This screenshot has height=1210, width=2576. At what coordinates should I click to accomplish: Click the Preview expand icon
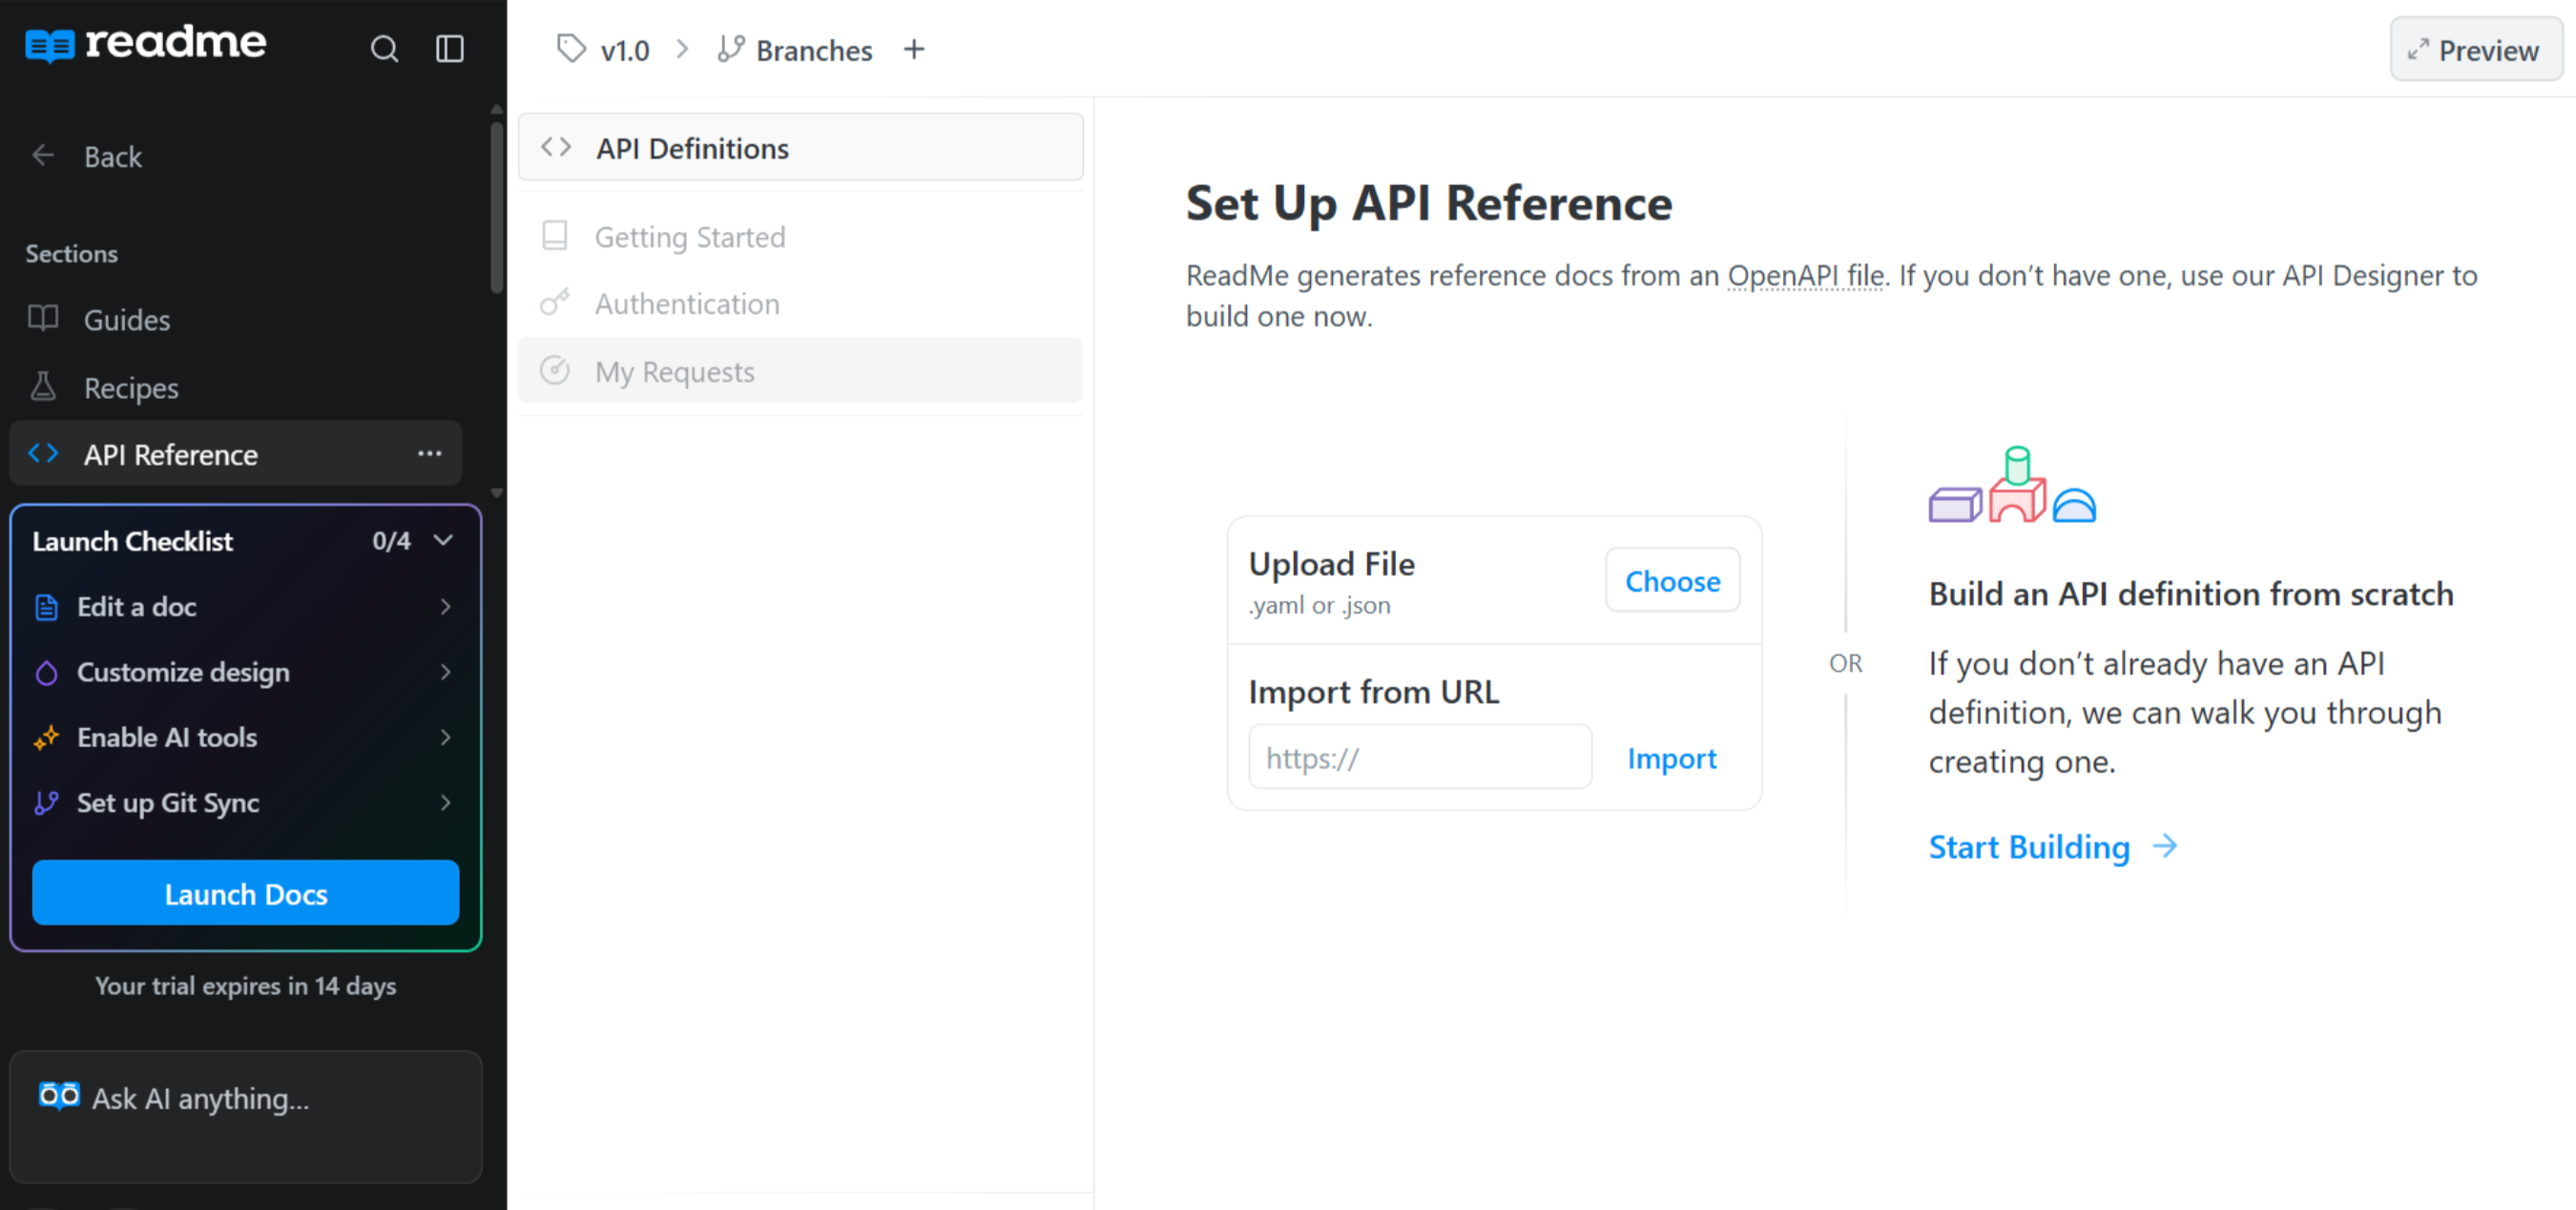point(2418,50)
